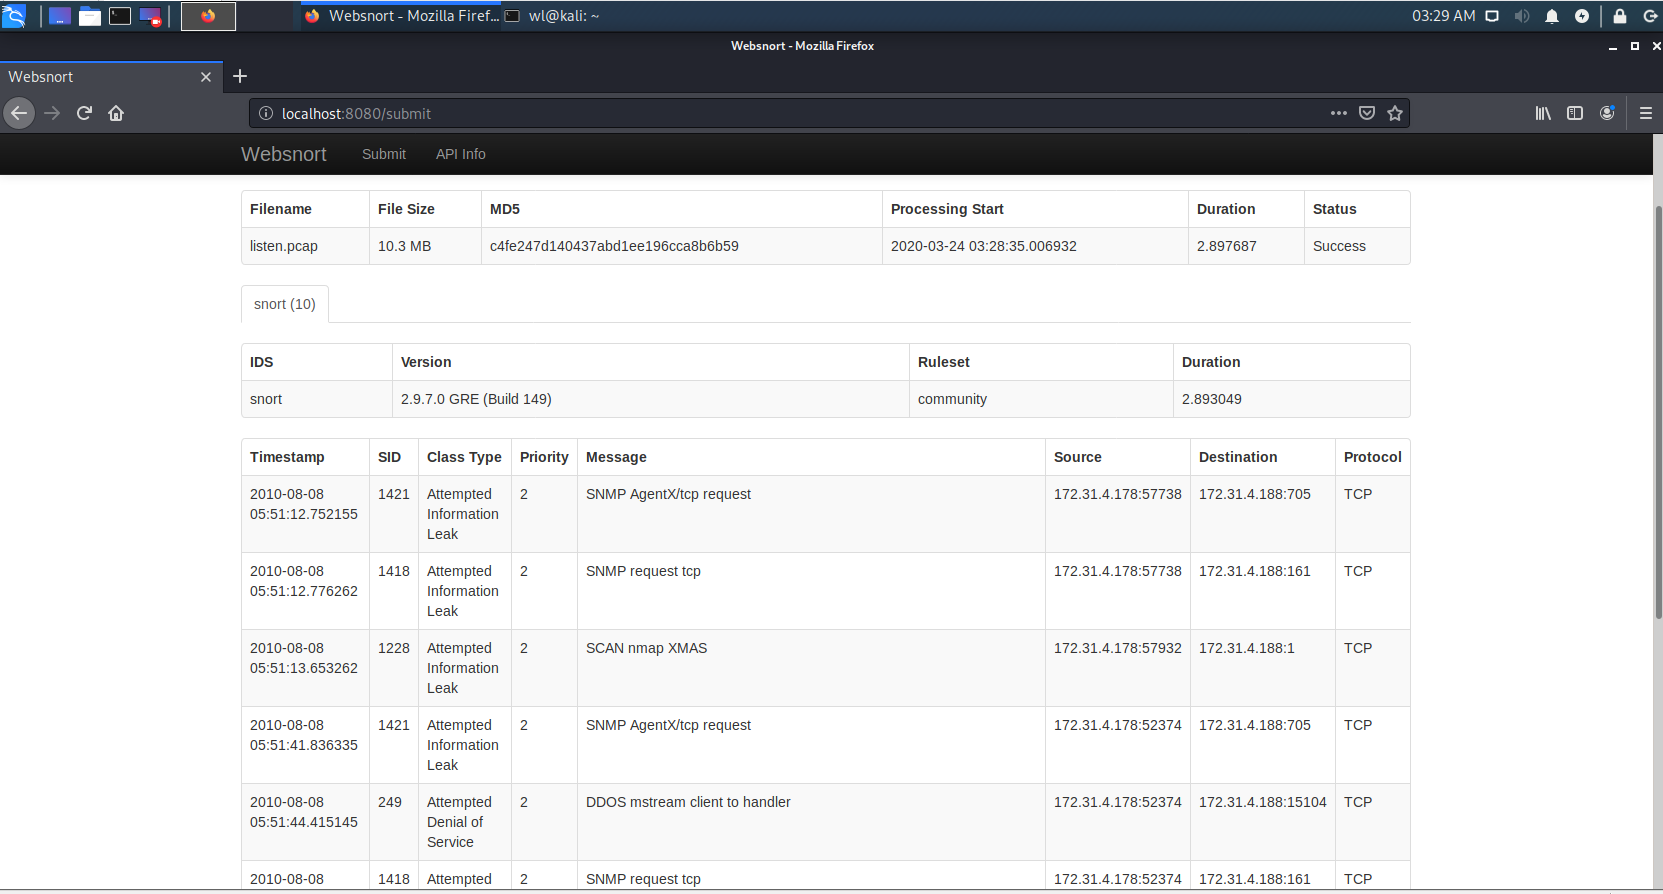The image size is (1663, 894).
Task: Click timestamp 2010-08-08 05:51:12.752155
Action: coord(304,504)
